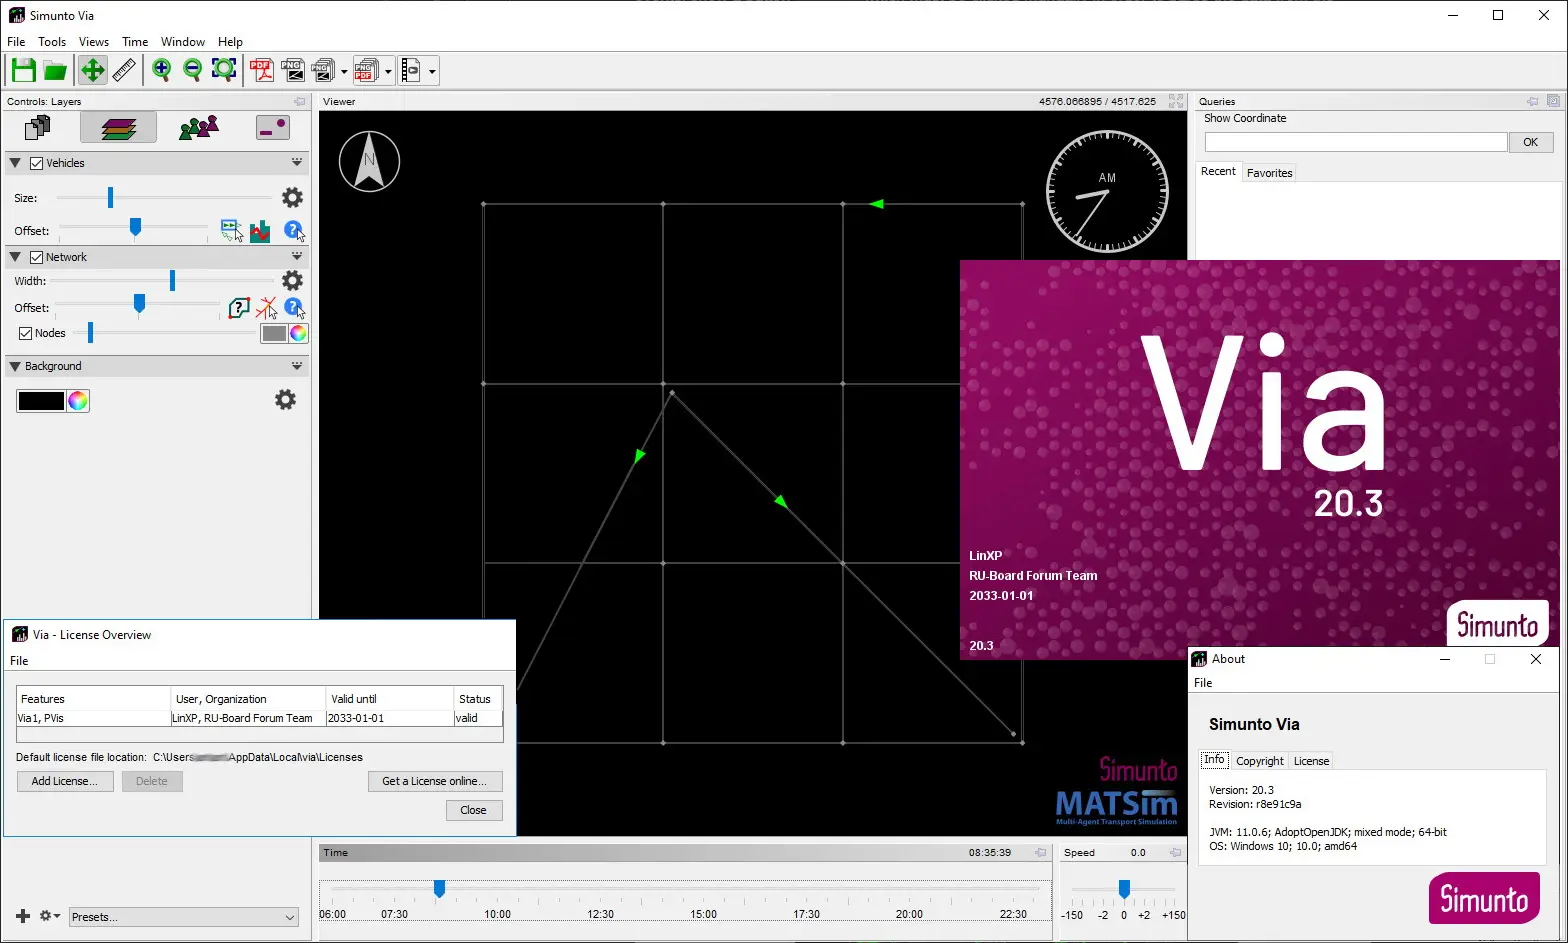Viewport: 1568px width, 943px height.
Task: Open the Time menu
Action: click(x=135, y=42)
